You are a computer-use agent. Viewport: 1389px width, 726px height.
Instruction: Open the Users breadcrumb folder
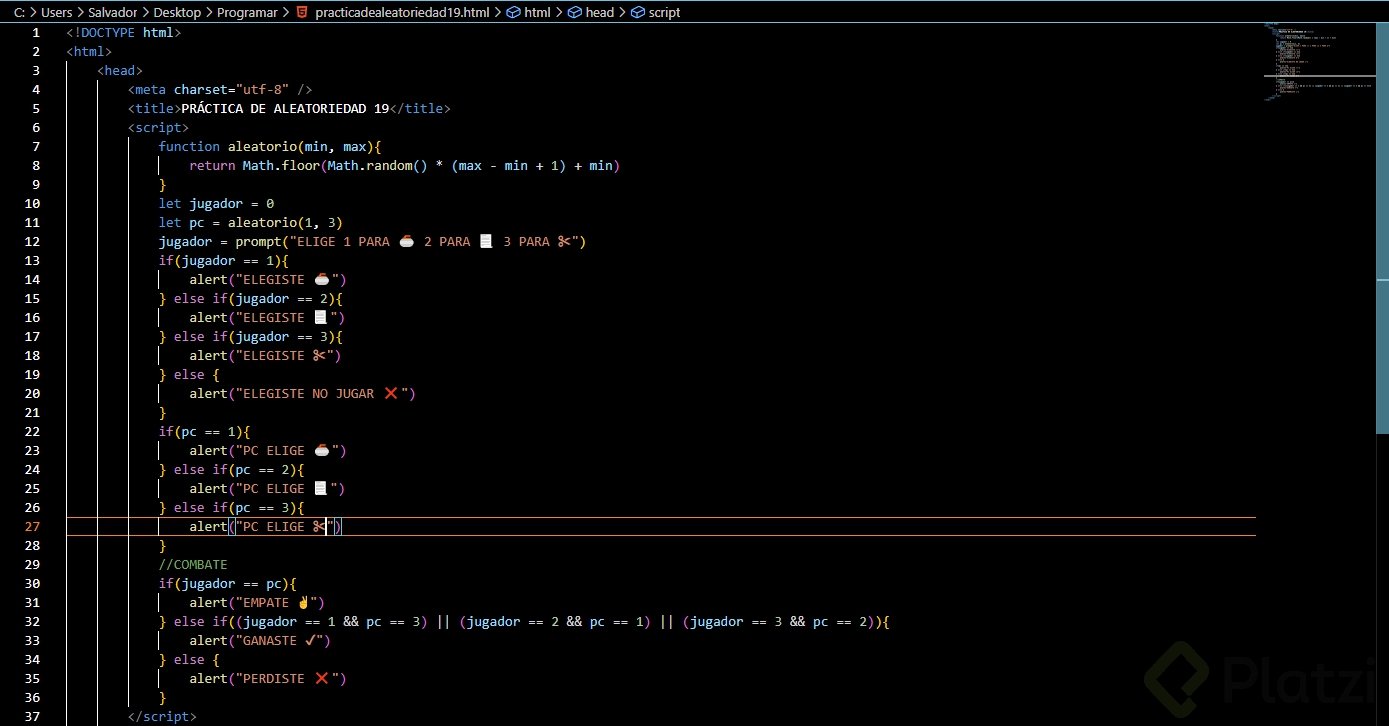56,13
